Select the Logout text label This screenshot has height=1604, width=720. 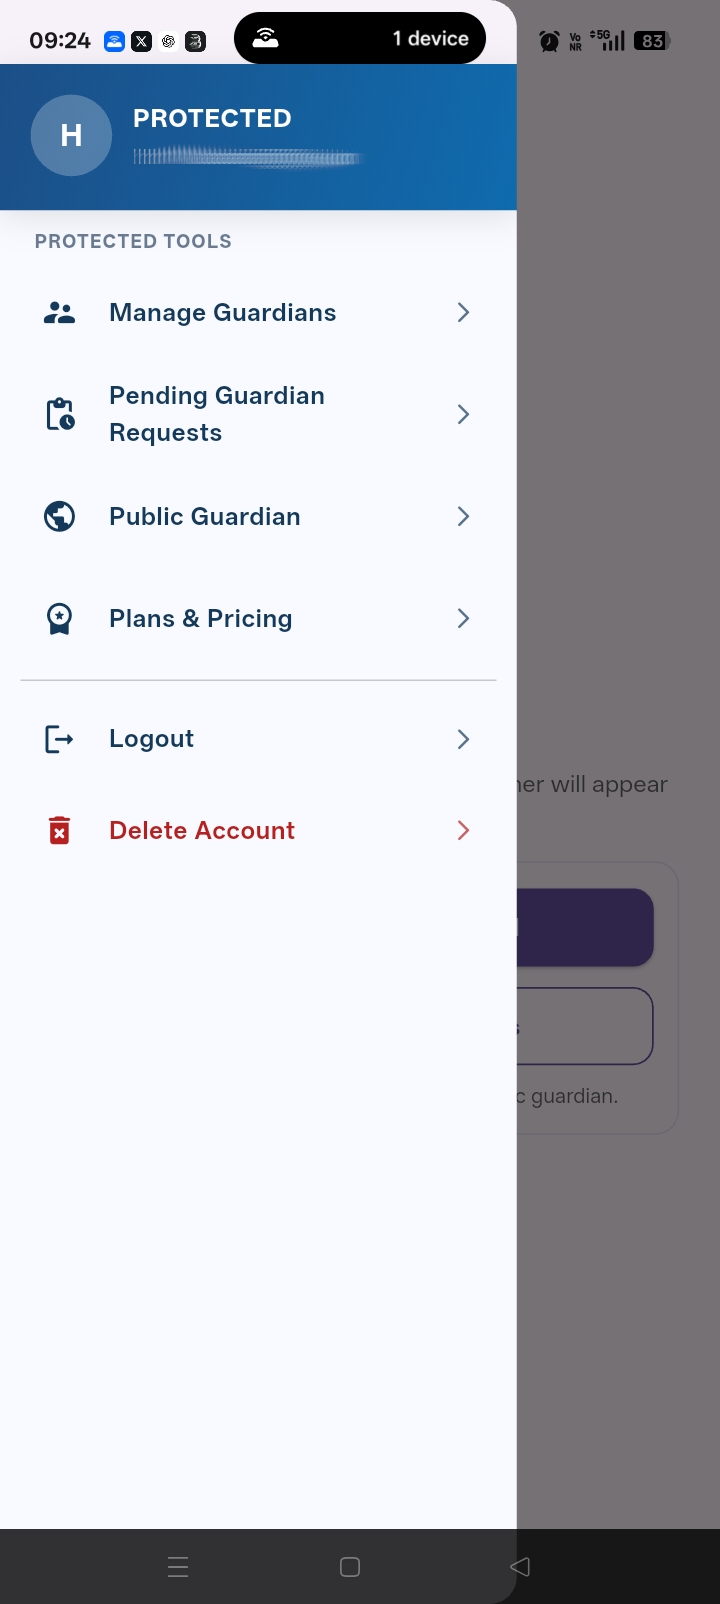coord(152,739)
